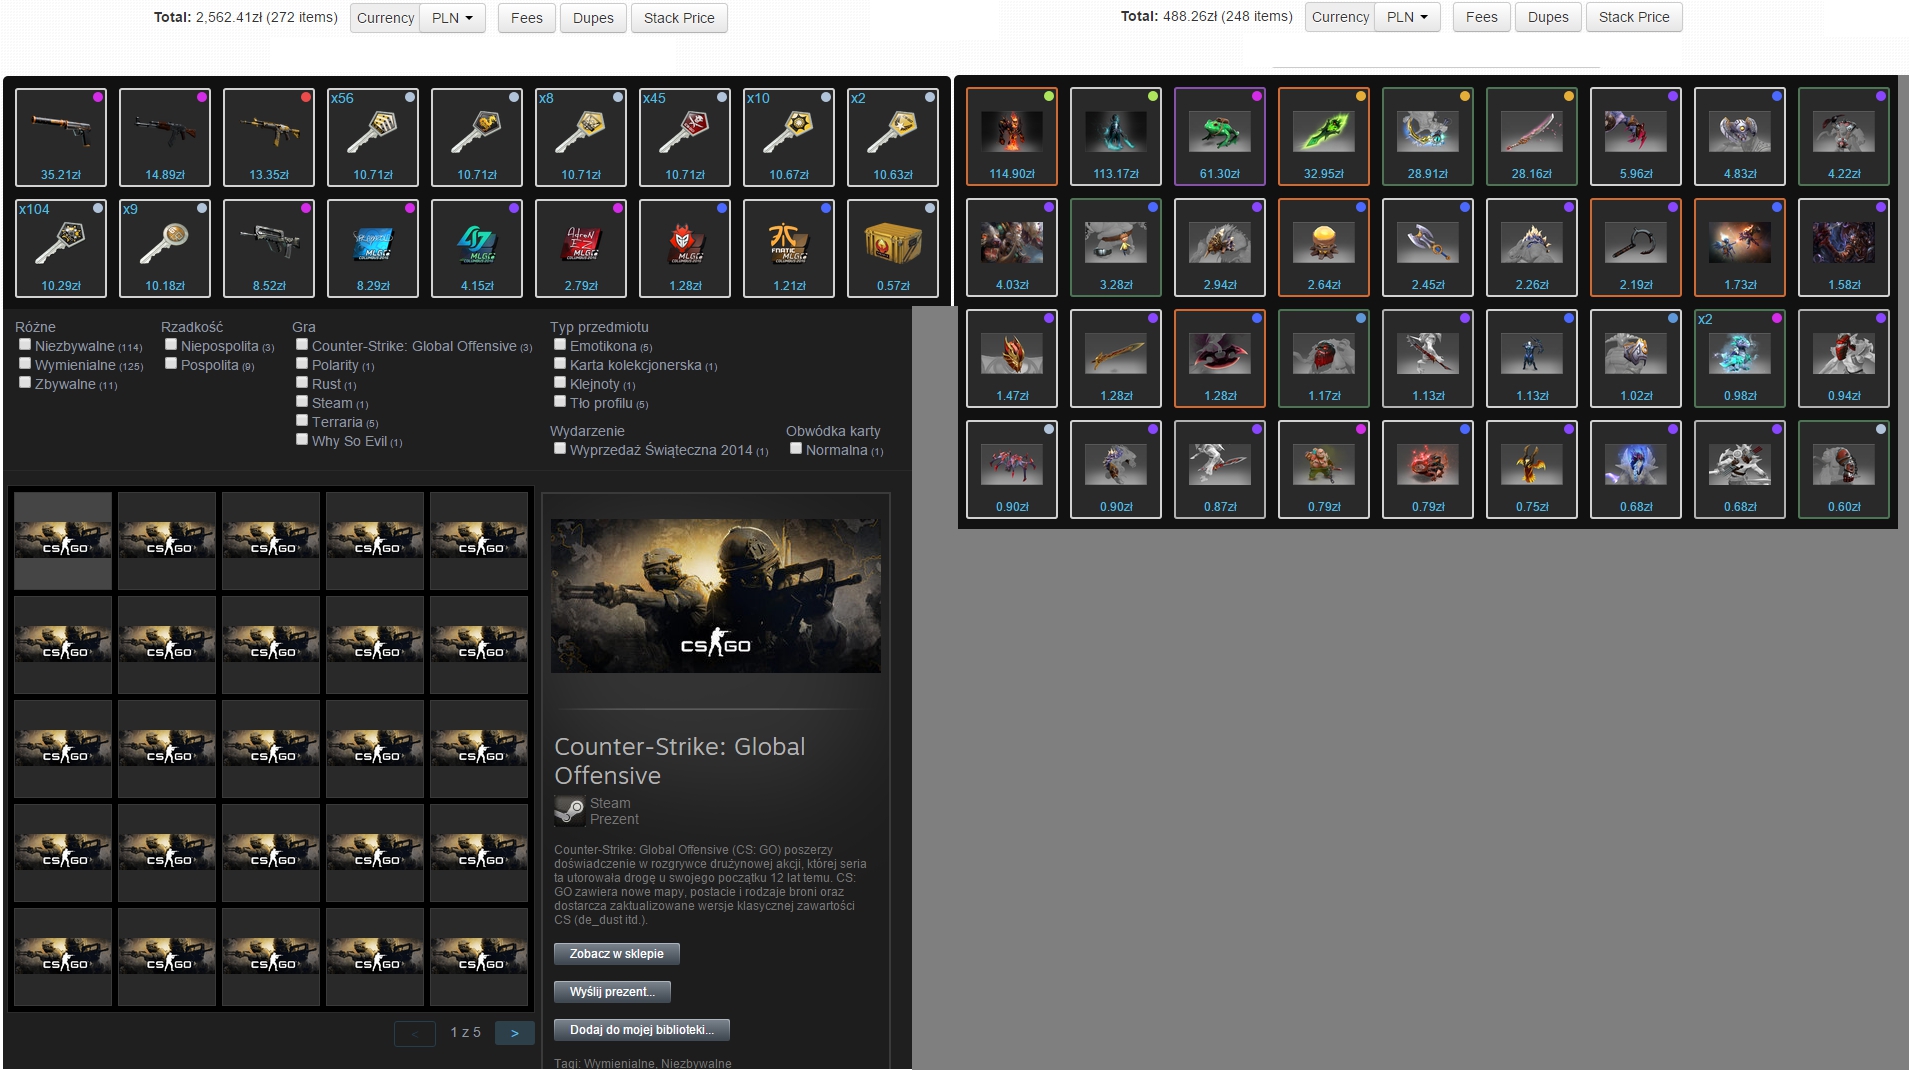Toggle the Tło profilu checkbox
The image size is (1909, 1070).
pyautogui.click(x=560, y=402)
